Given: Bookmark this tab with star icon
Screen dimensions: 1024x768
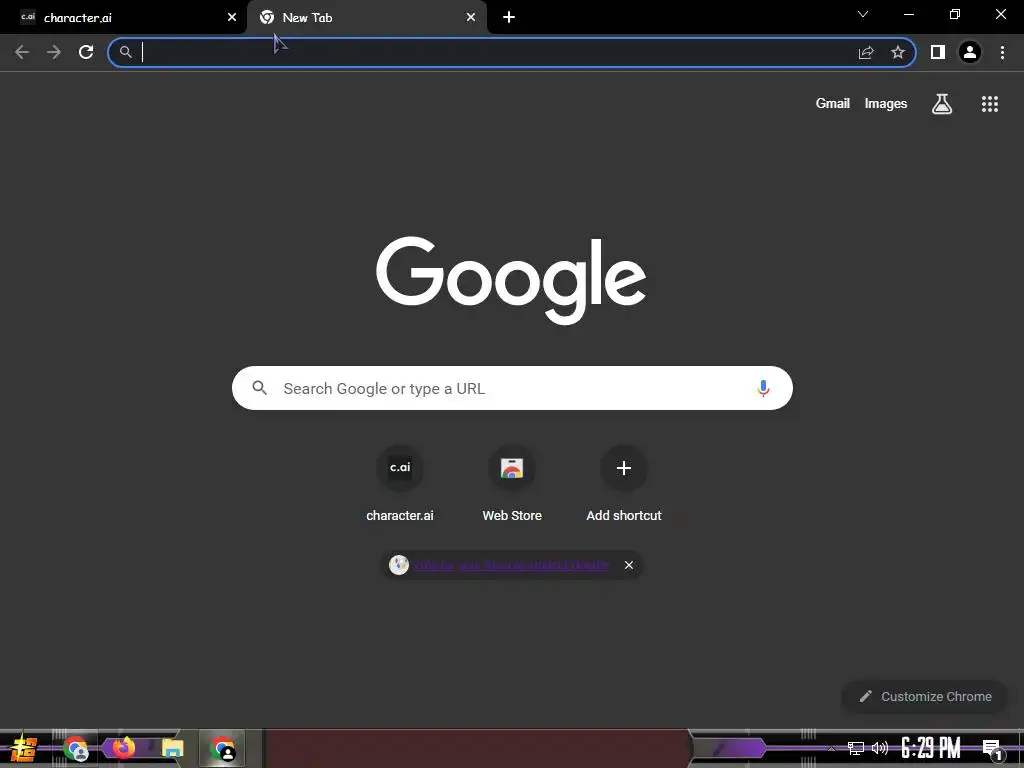Looking at the screenshot, I should coord(898,52).
